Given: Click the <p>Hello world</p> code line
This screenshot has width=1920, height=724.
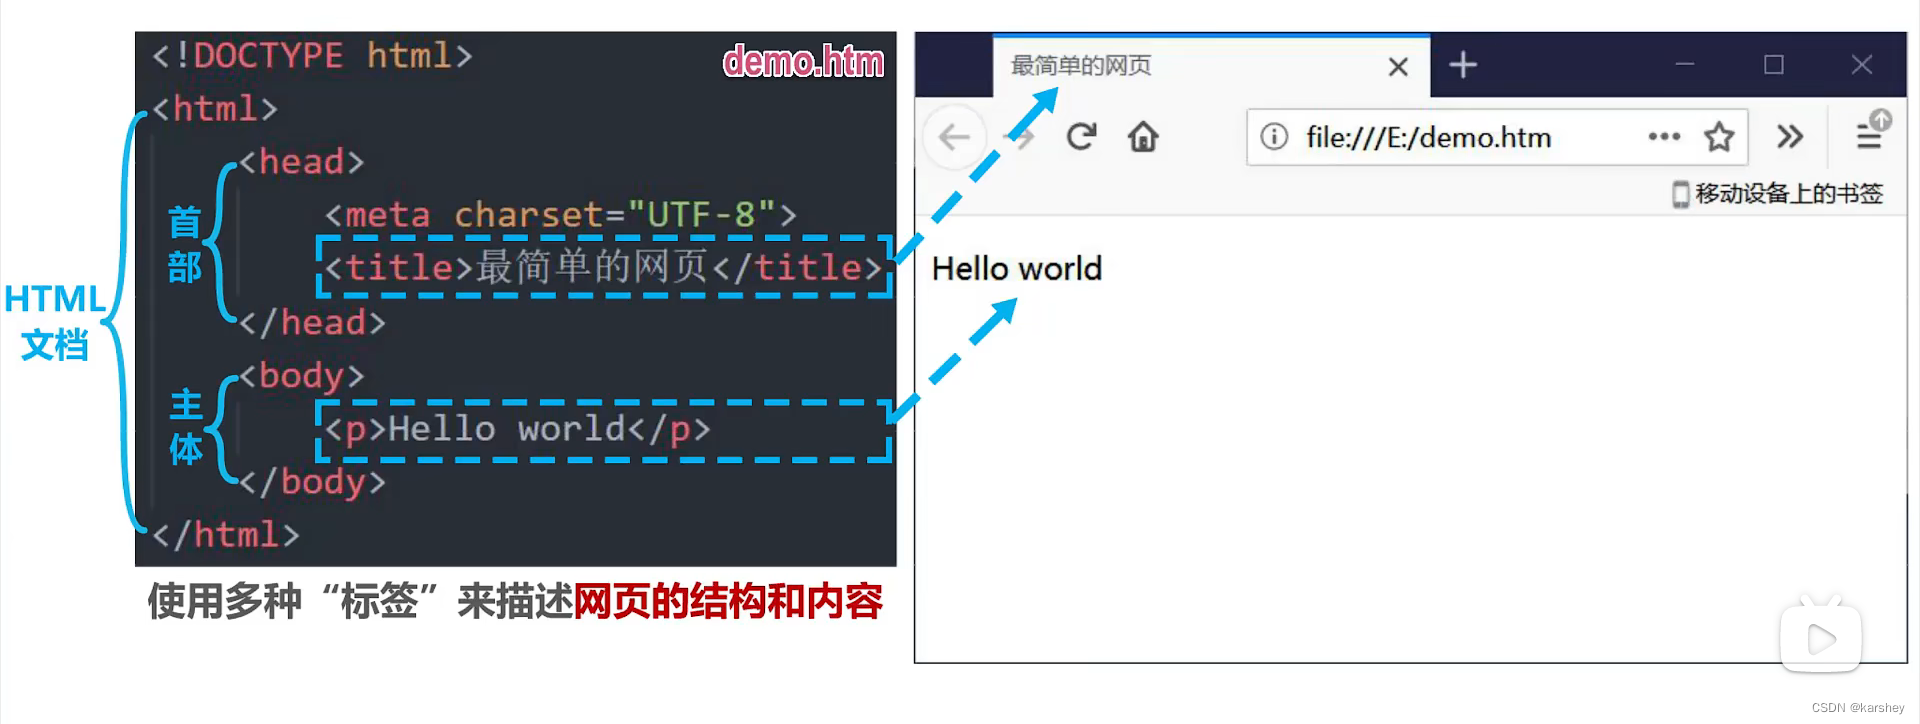Looking at the screenshot, I should (517, 429).
